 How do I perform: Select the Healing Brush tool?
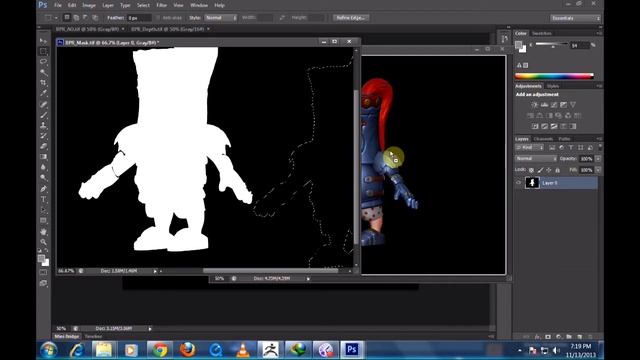click(x=43, y=104)
